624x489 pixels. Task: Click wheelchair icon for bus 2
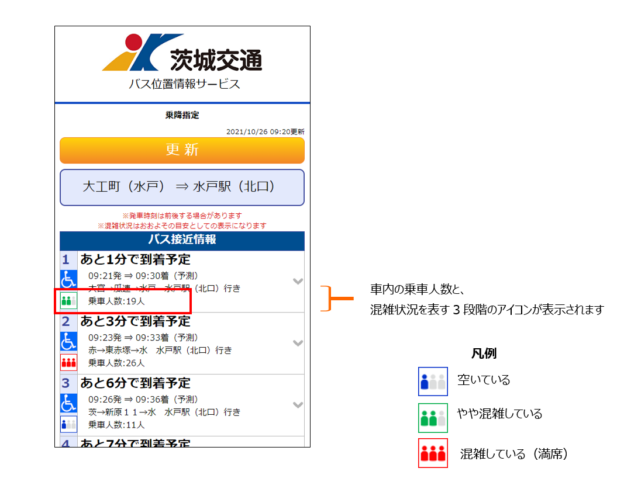[x=69, y=341]
